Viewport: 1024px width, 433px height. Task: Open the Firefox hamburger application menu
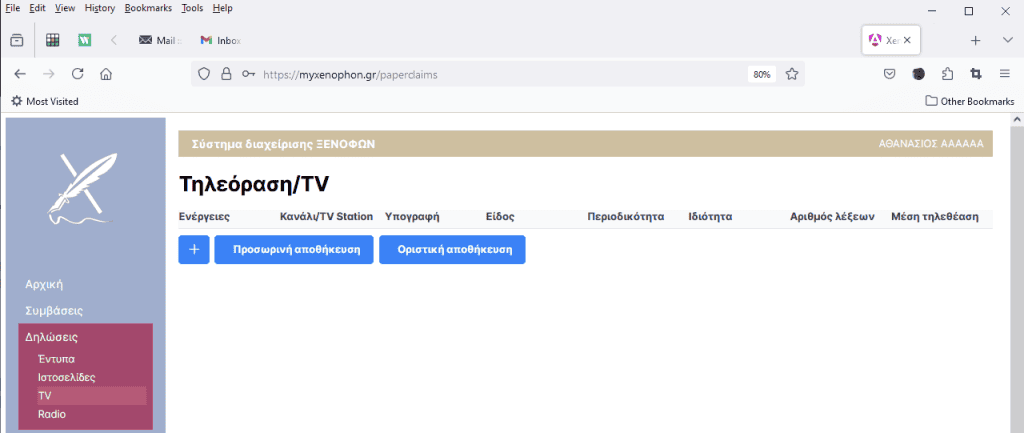pyautogui.click(x=1005, y=74)
